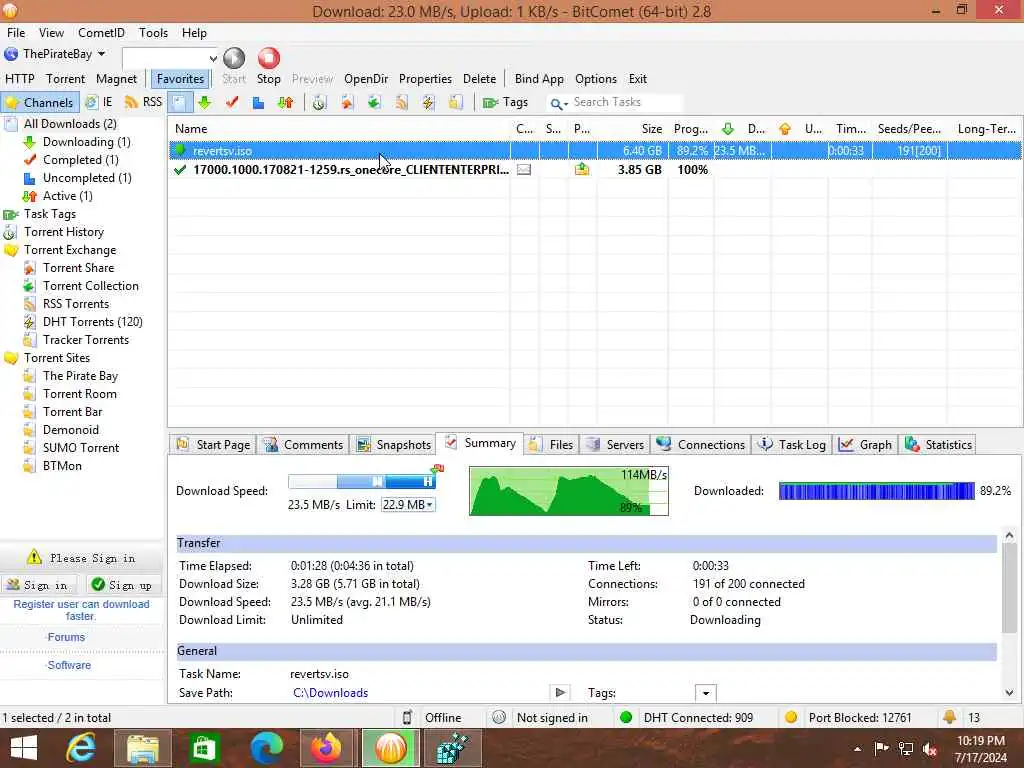Image resolution: width=1024 pixels, height=768 pixels.
Task: Click the Stop text button
Action: (x=268, y=78)
